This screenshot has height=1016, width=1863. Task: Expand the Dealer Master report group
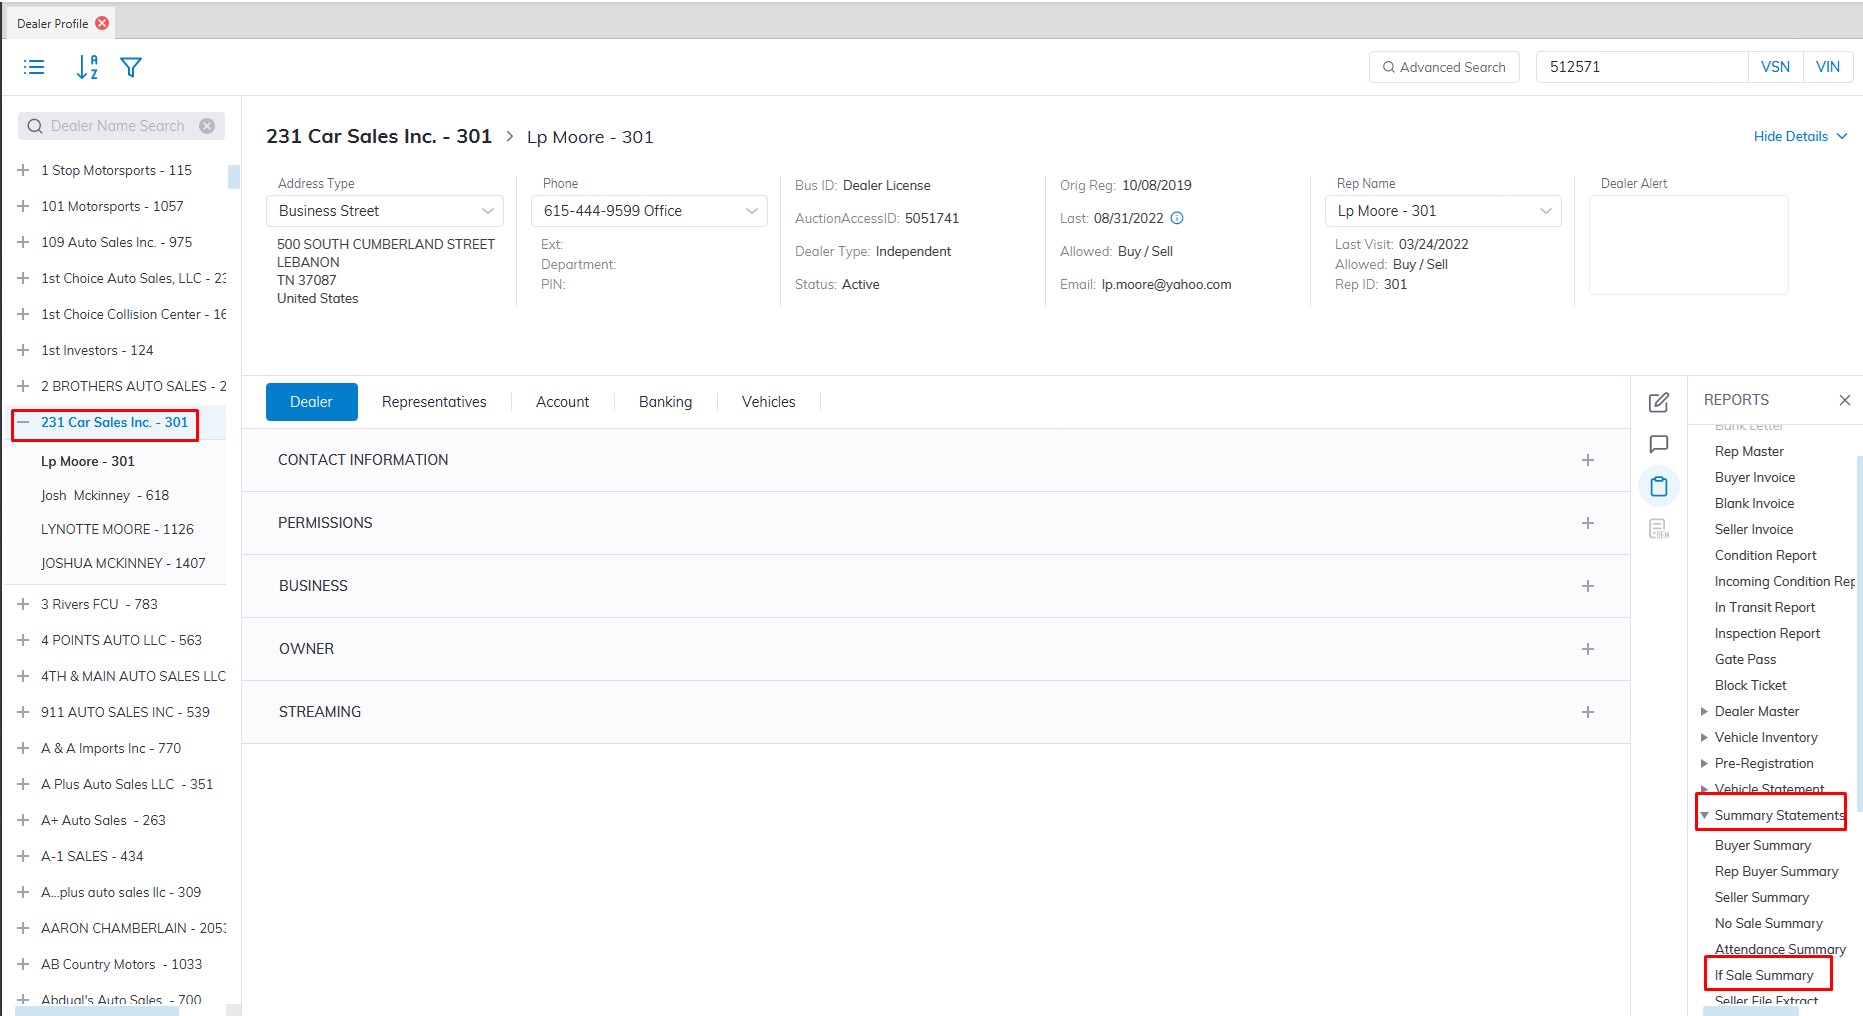click(x=1704, y=712)
